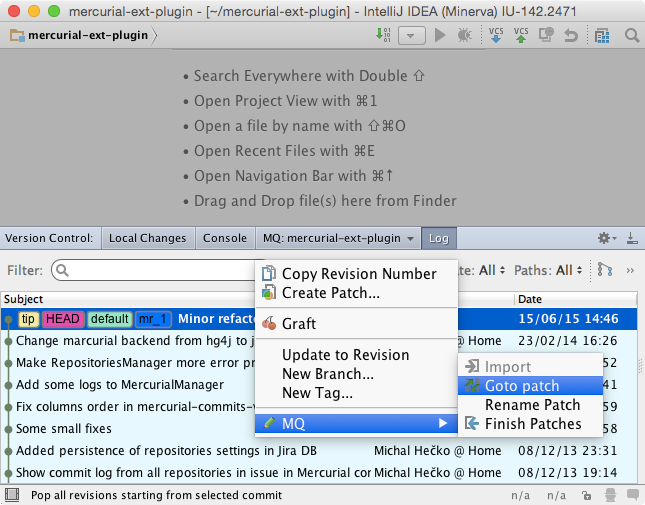Viewport: 645px width, 505px height.
Task: Click the VCS update project icon
Action: [496, 35]
